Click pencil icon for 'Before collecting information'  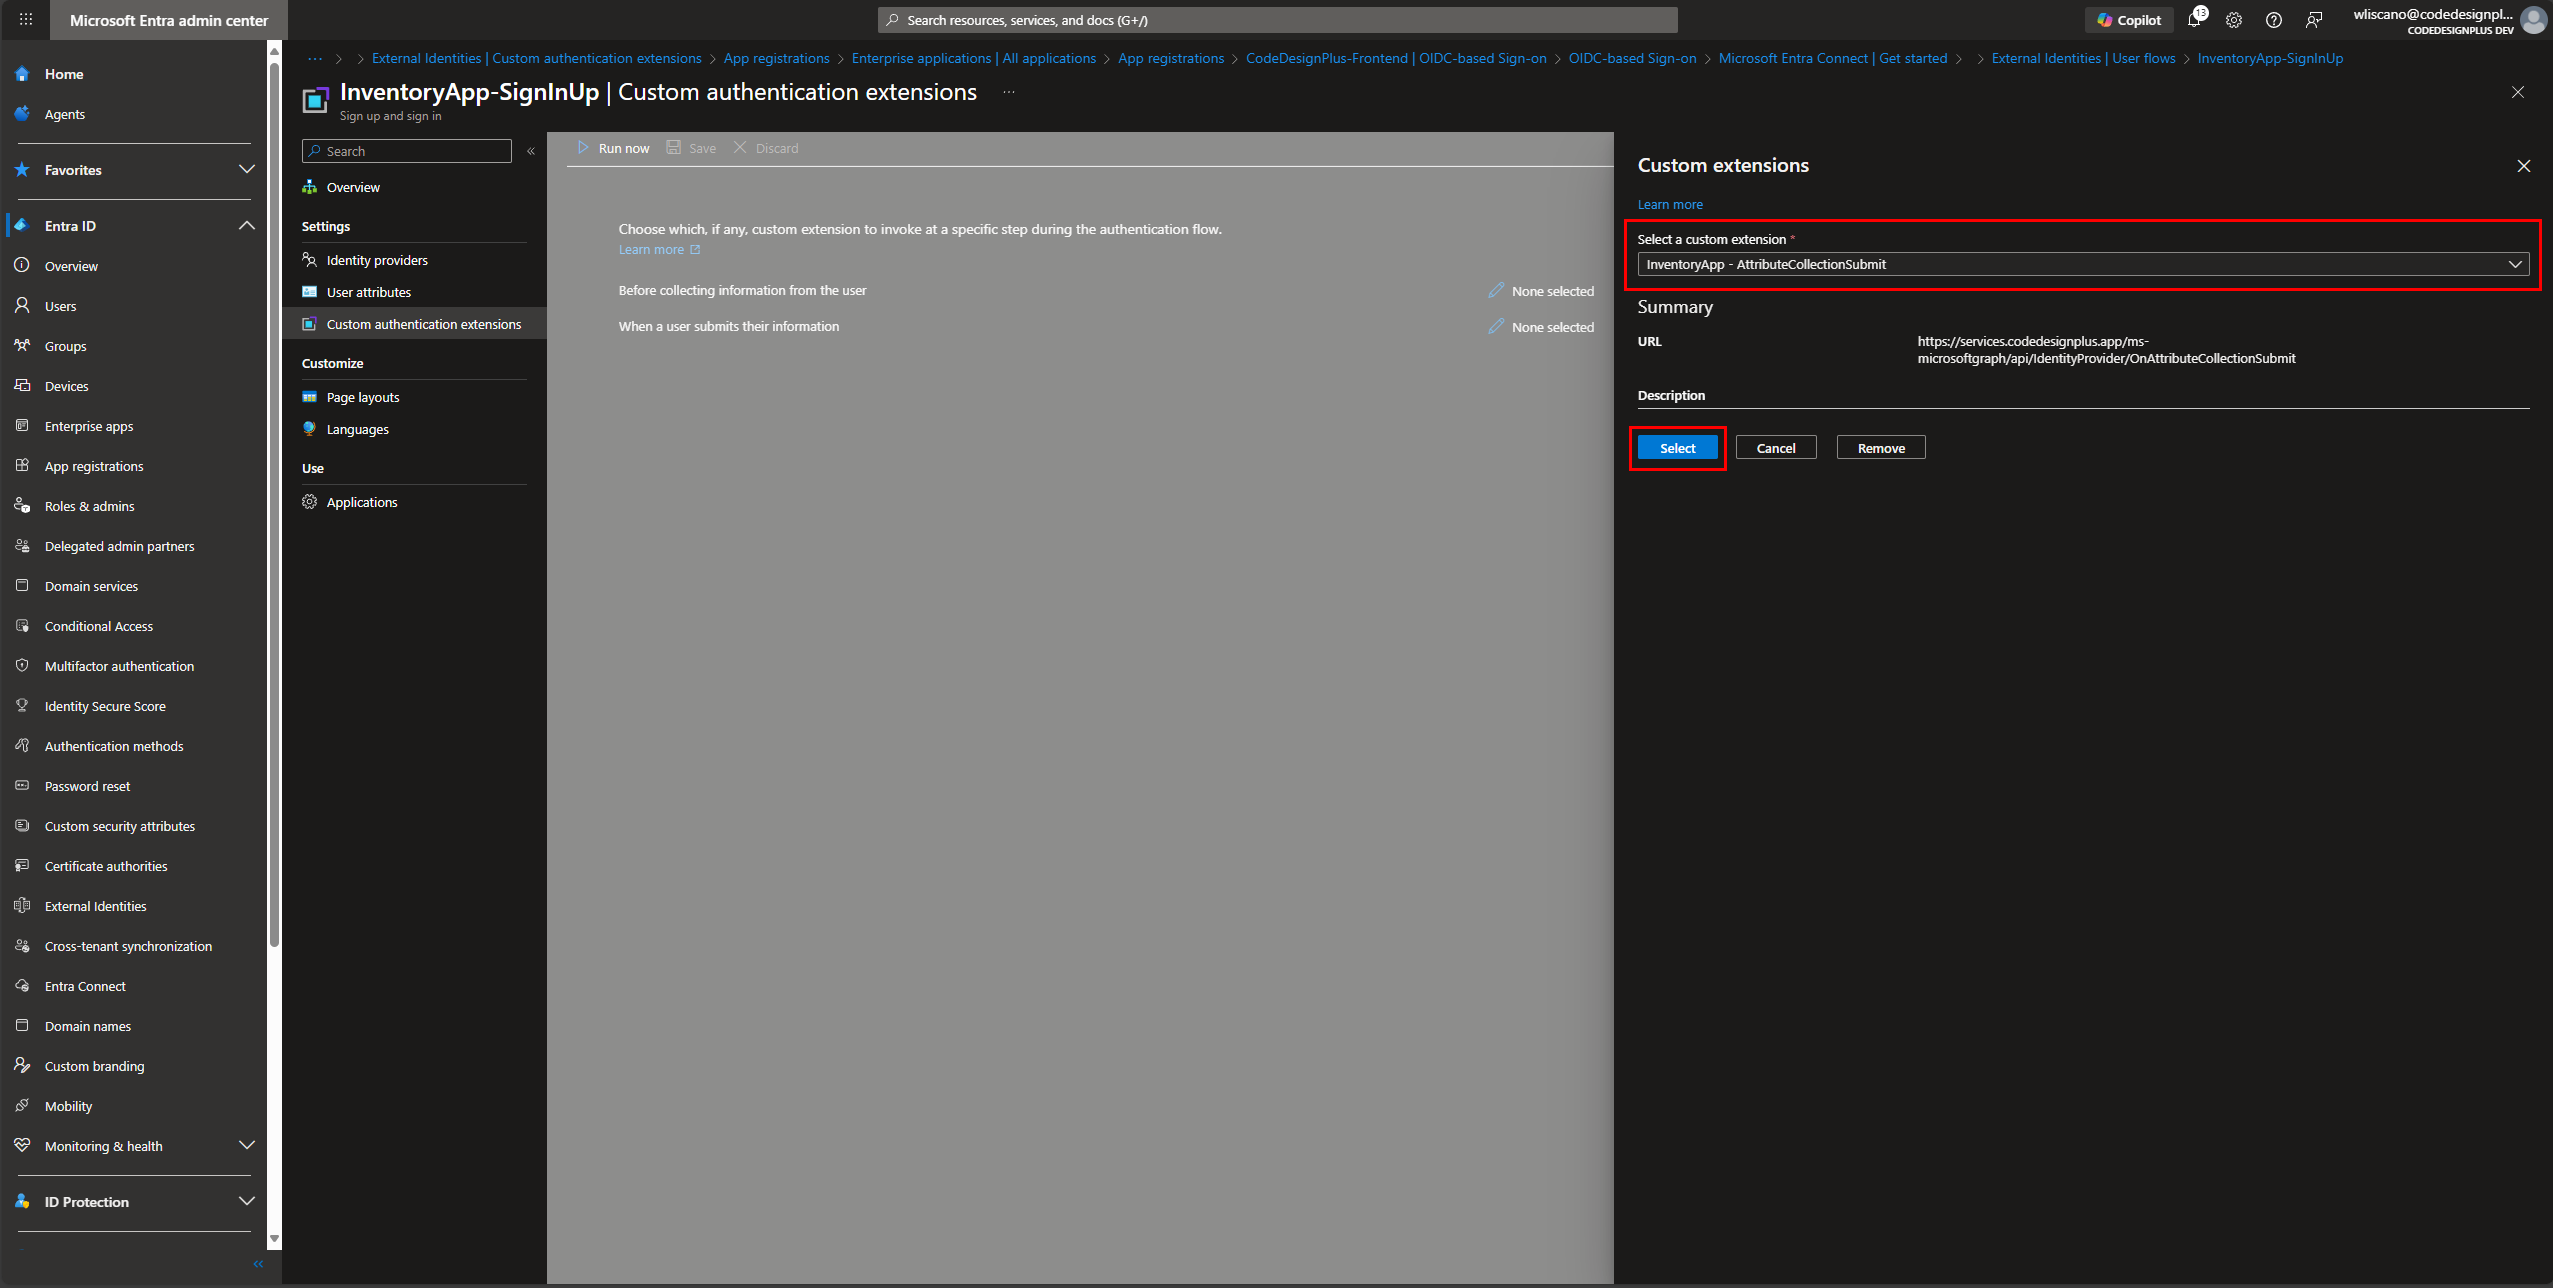[1496, 290]
